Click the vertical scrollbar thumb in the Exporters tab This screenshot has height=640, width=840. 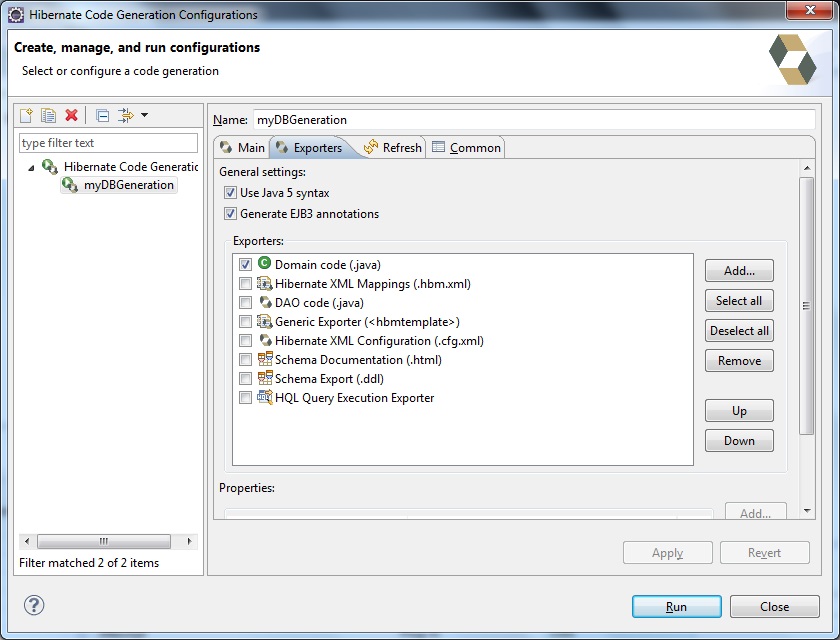[x=806, y=306]
